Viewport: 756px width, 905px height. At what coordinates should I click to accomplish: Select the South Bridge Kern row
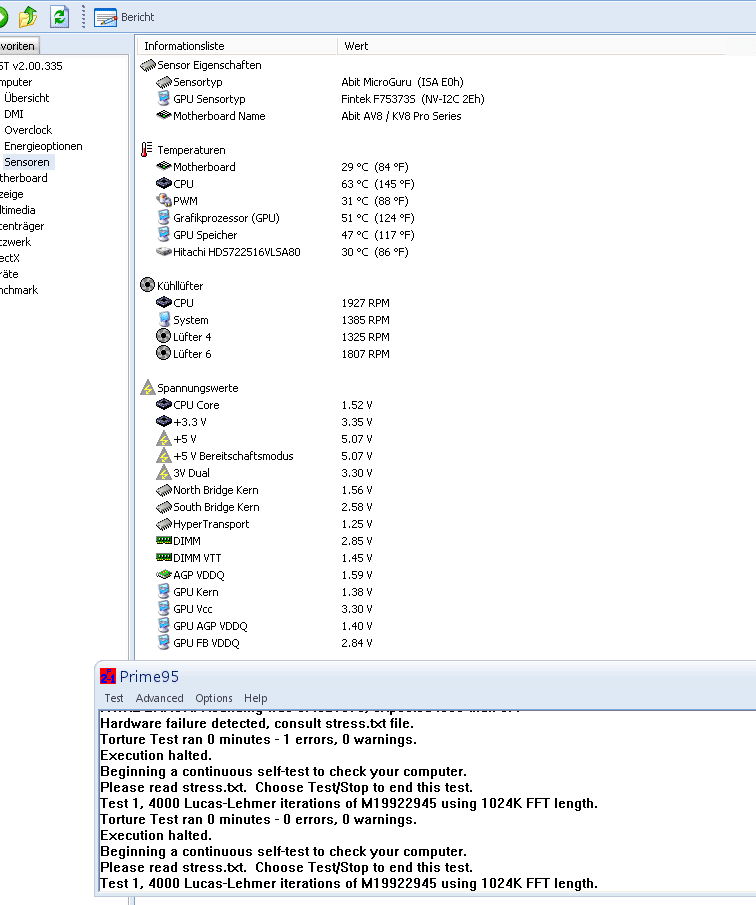264,507
